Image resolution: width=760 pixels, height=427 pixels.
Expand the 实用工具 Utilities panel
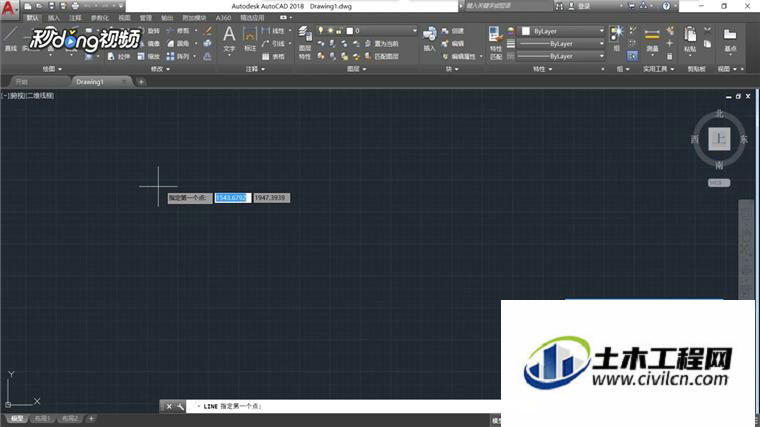pyautogui.click(x=658, y=69)
